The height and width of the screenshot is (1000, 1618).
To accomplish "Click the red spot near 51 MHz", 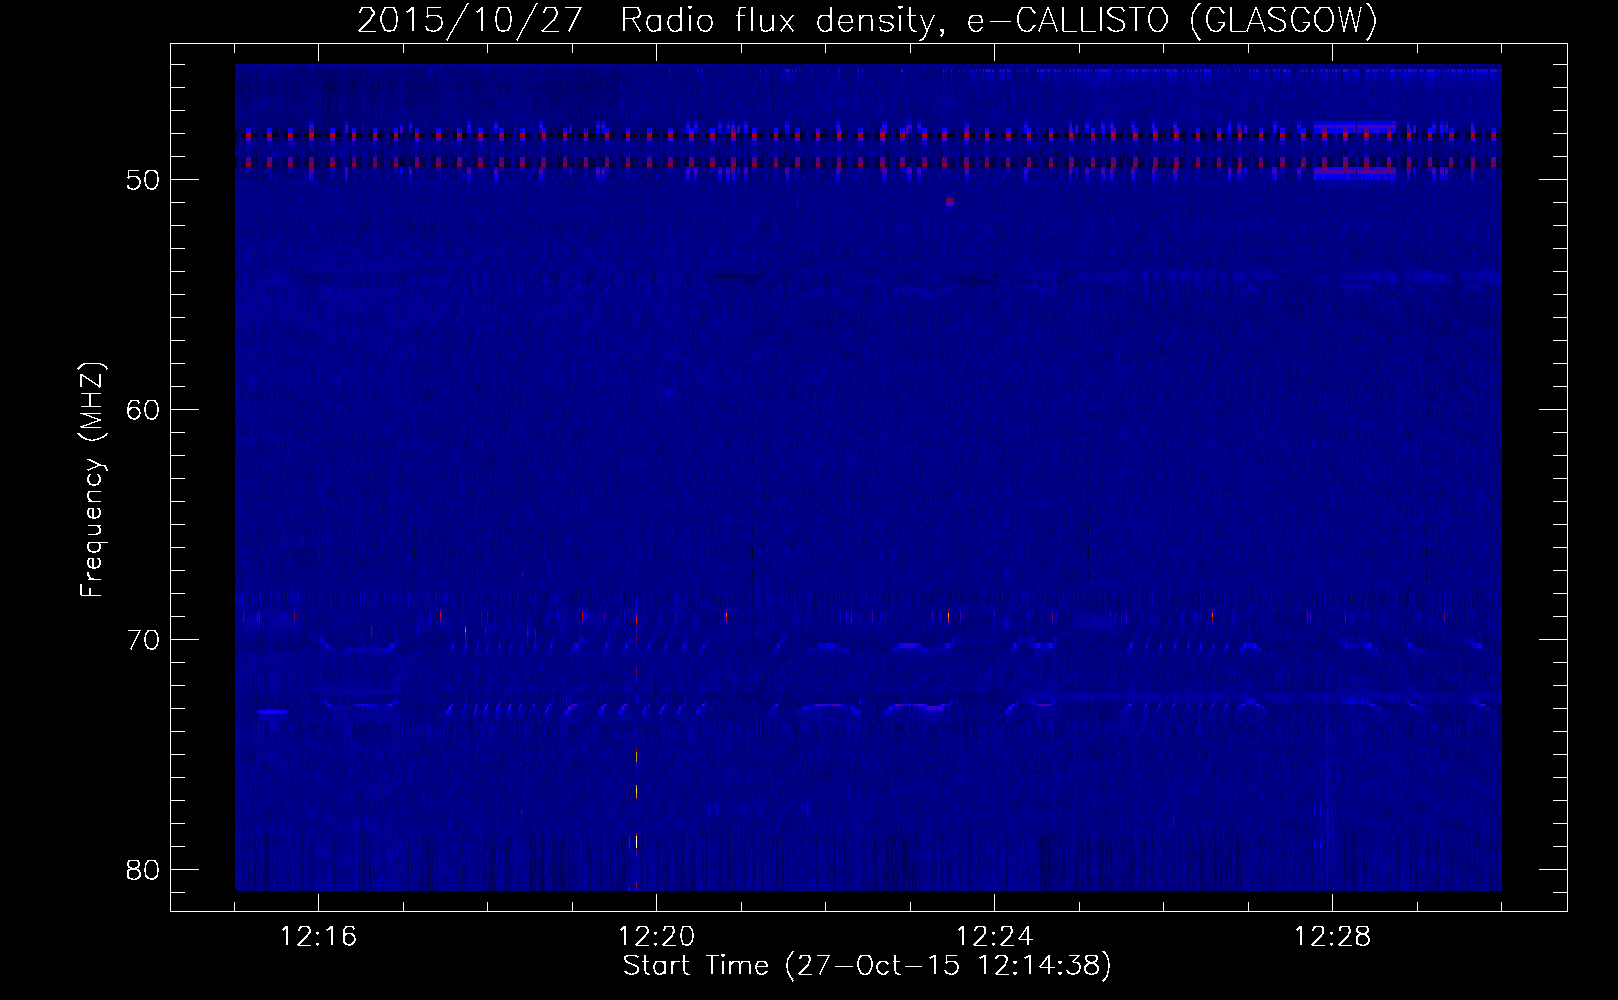I will coord(950,202).
